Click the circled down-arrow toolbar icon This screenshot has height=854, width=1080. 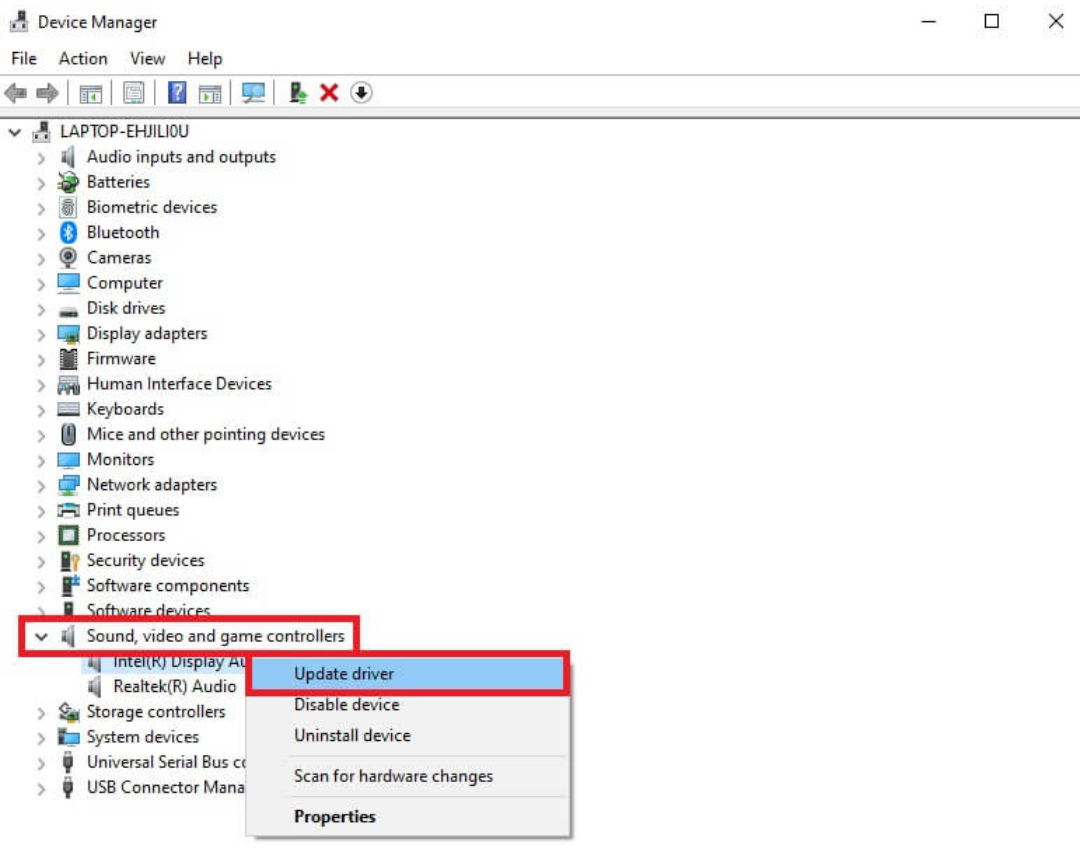click(x=361, y=93)
